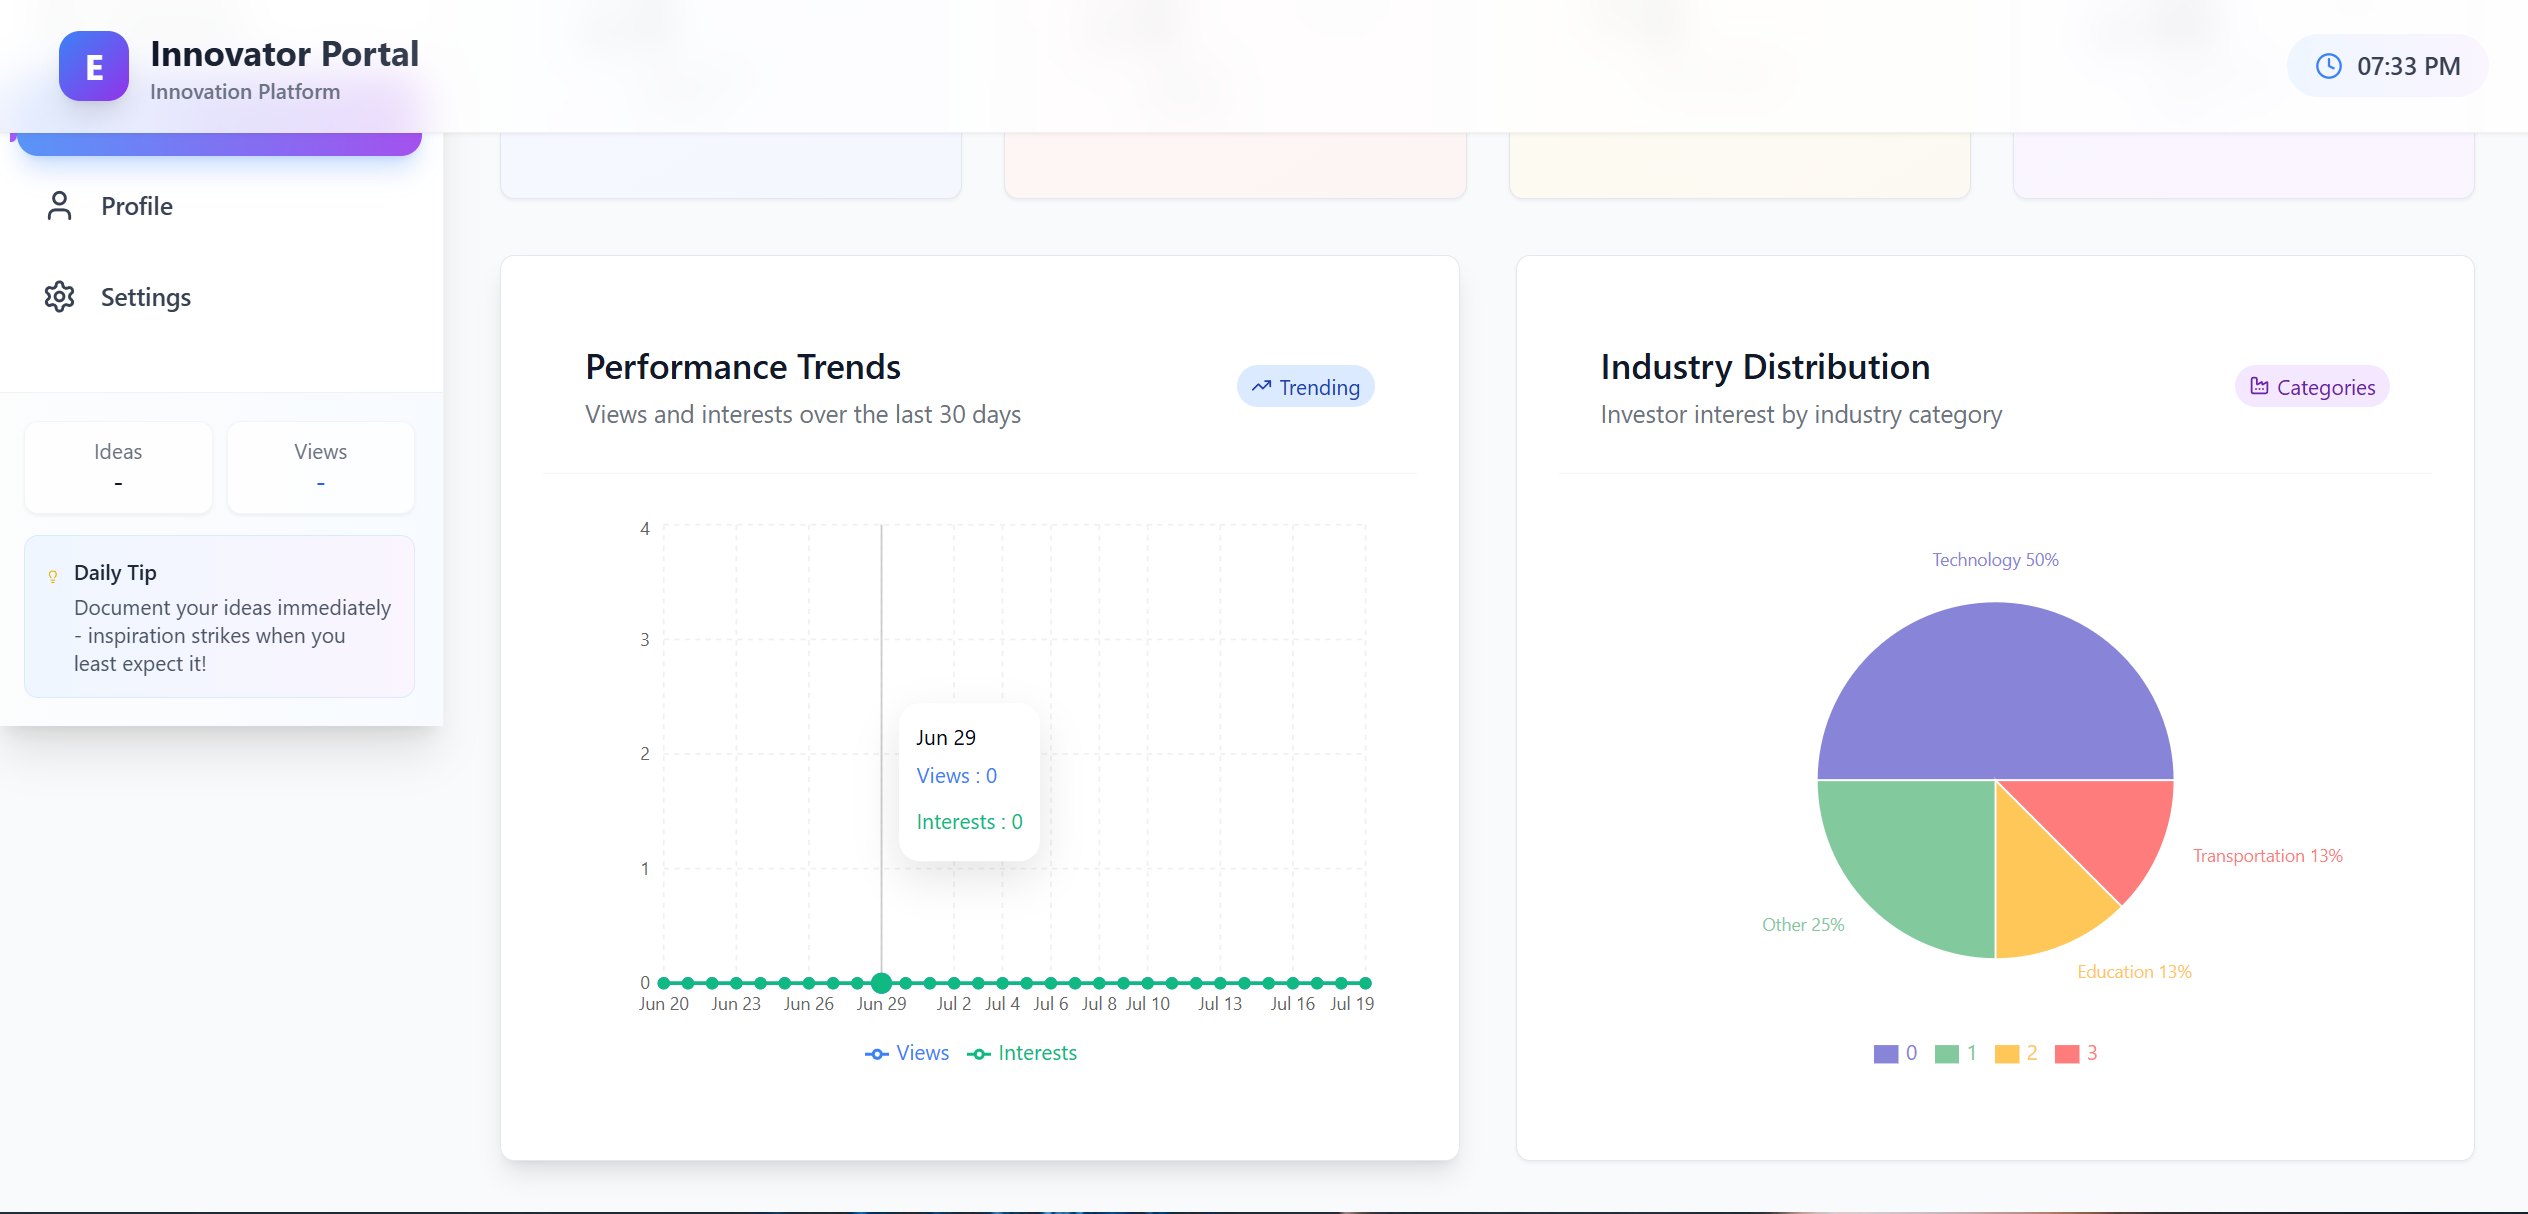Click the clock icon beside the time

click(x=2329, y=66)
